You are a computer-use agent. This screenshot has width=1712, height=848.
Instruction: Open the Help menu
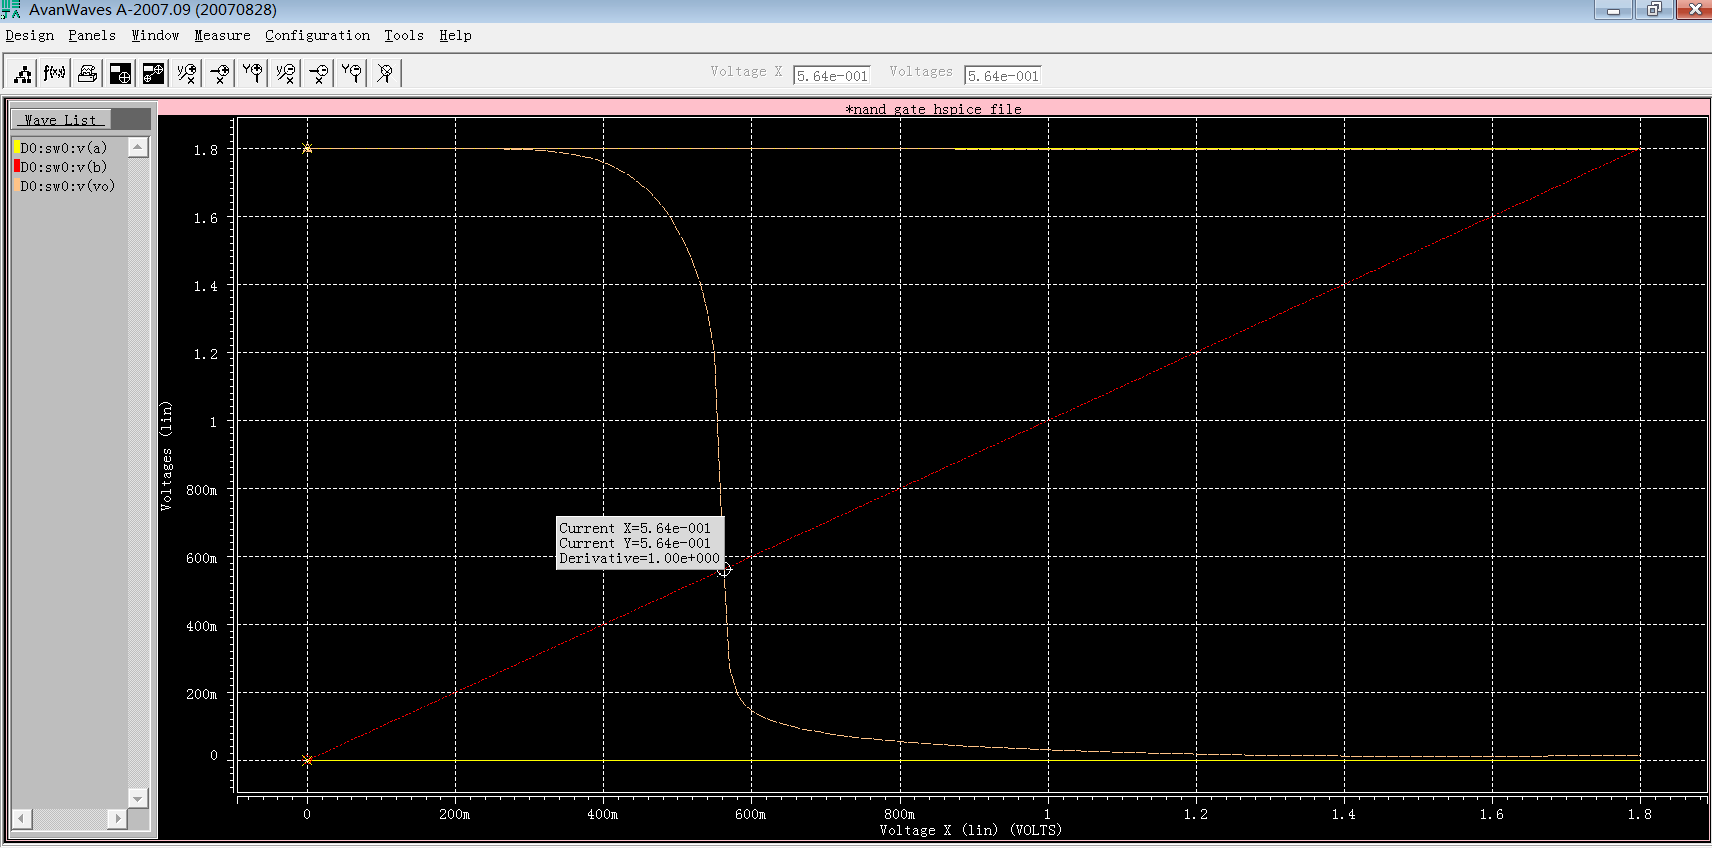pos(455,35)
